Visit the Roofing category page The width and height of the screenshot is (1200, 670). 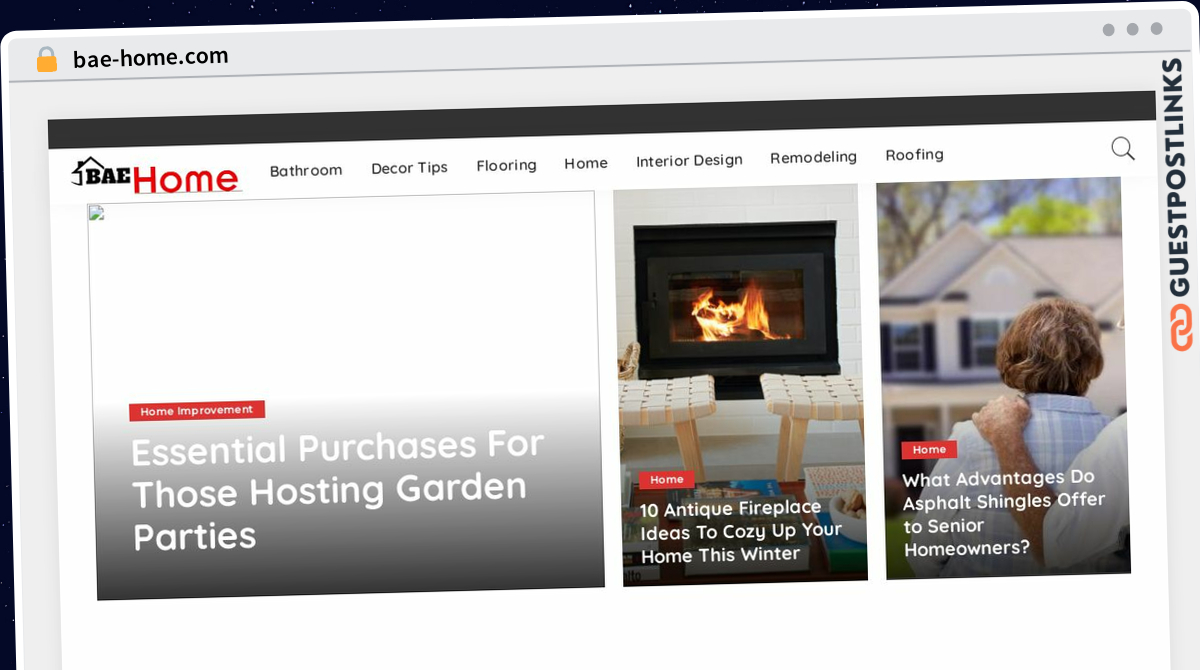[x=914, y=155]
